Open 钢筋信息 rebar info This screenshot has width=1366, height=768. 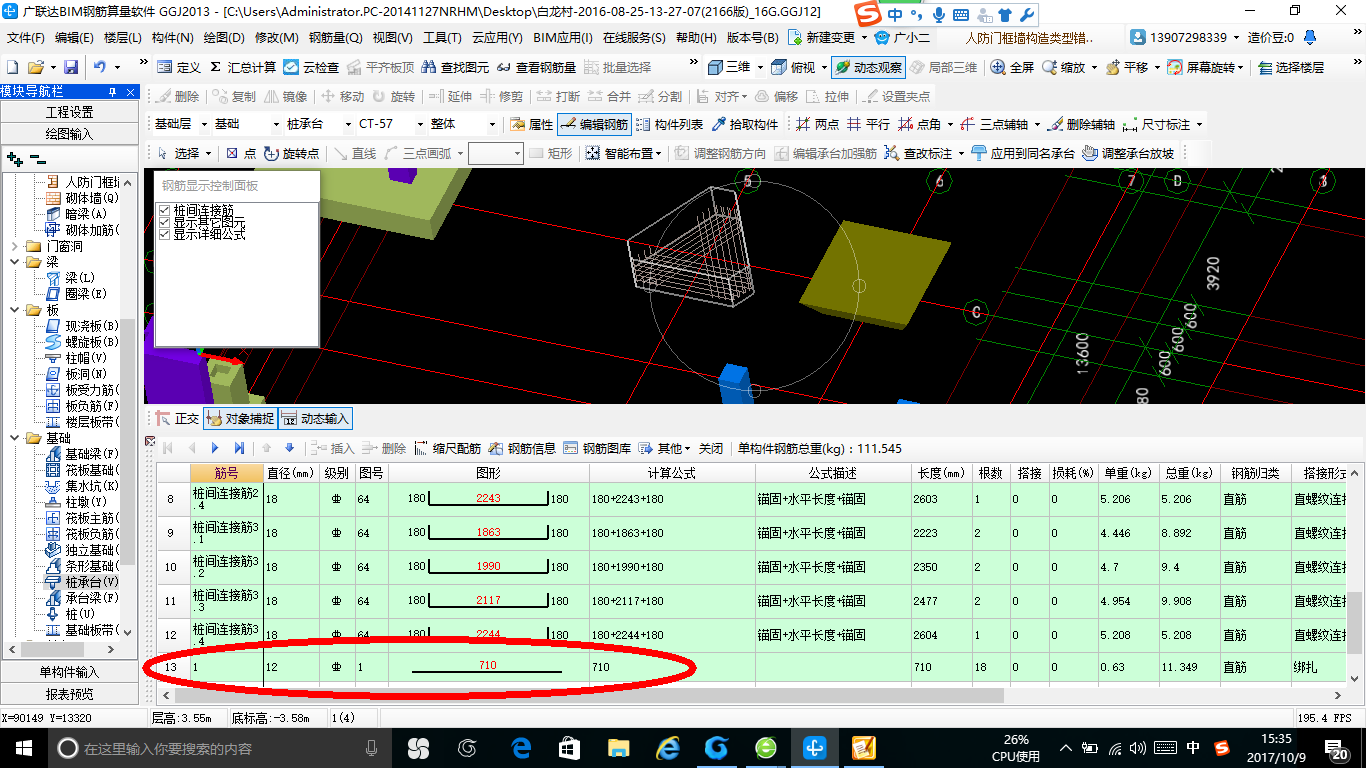(522, 448)
